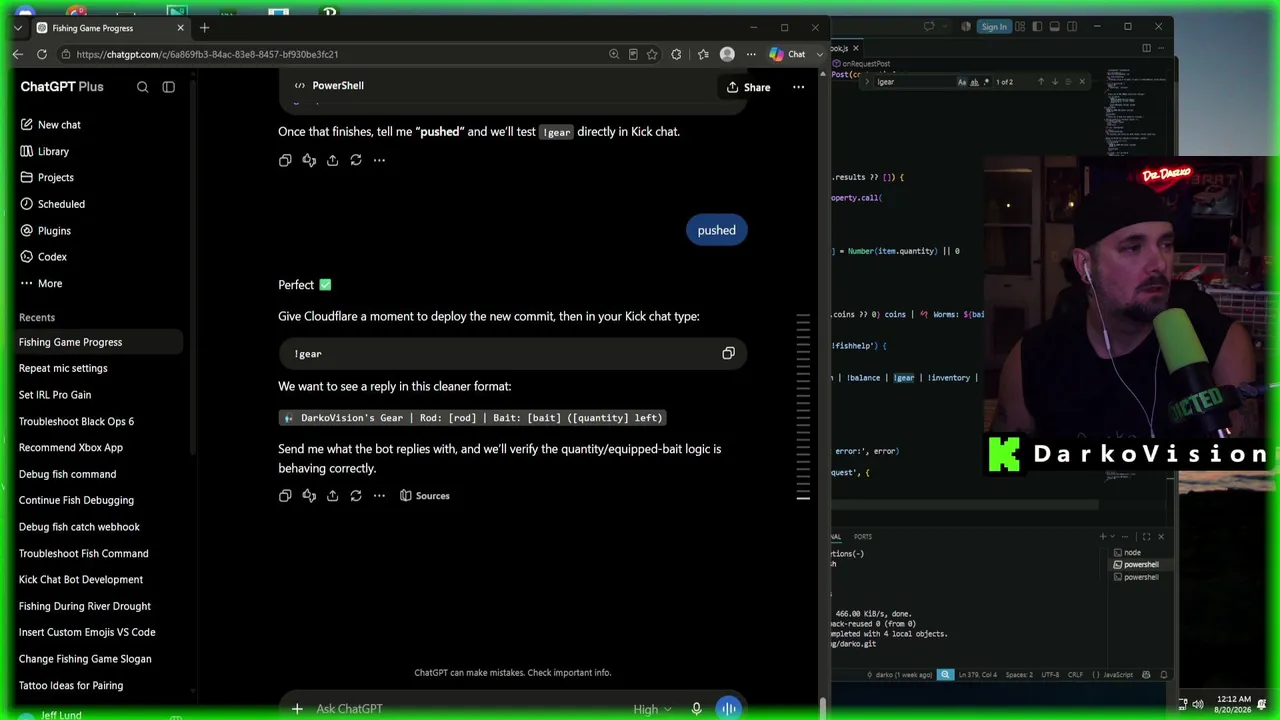
Task: Toggle VS Code secondary side bar
Action: [x=1072, y=27]
